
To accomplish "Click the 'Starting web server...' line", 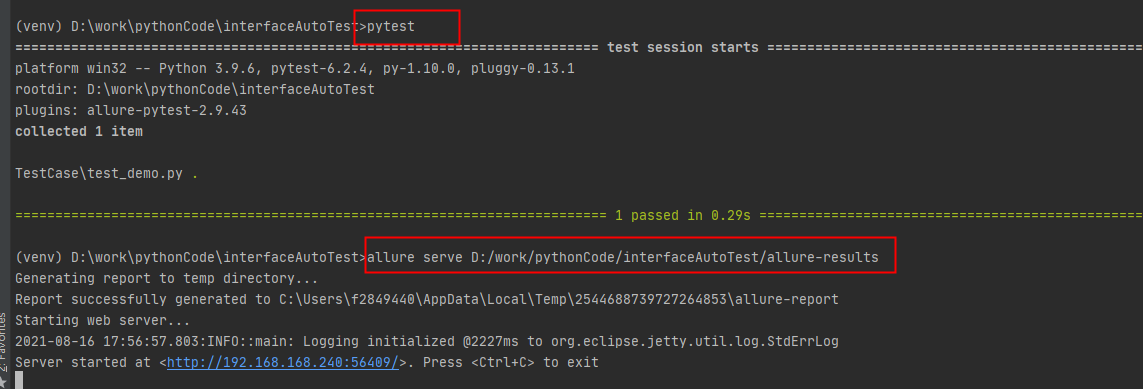I will pyautogui.click(x=102, y=320).
